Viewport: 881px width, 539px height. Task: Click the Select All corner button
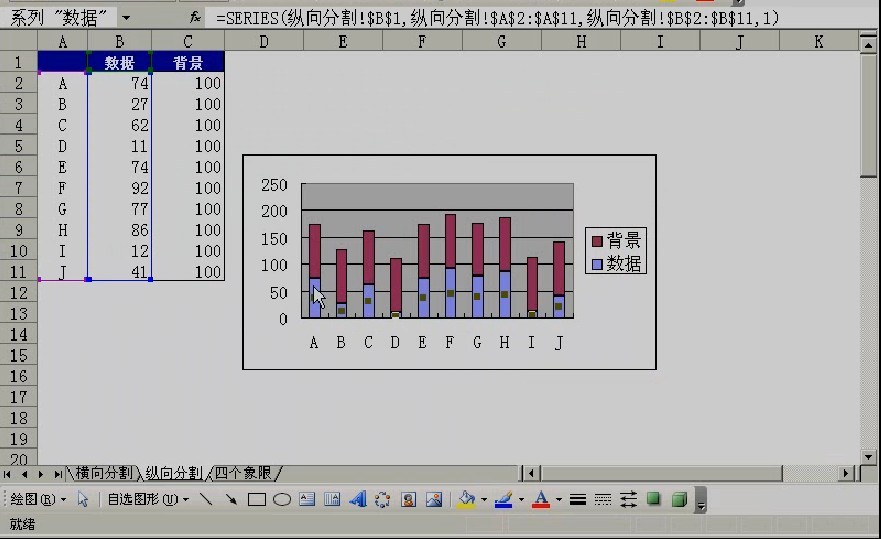click(19, 42)
